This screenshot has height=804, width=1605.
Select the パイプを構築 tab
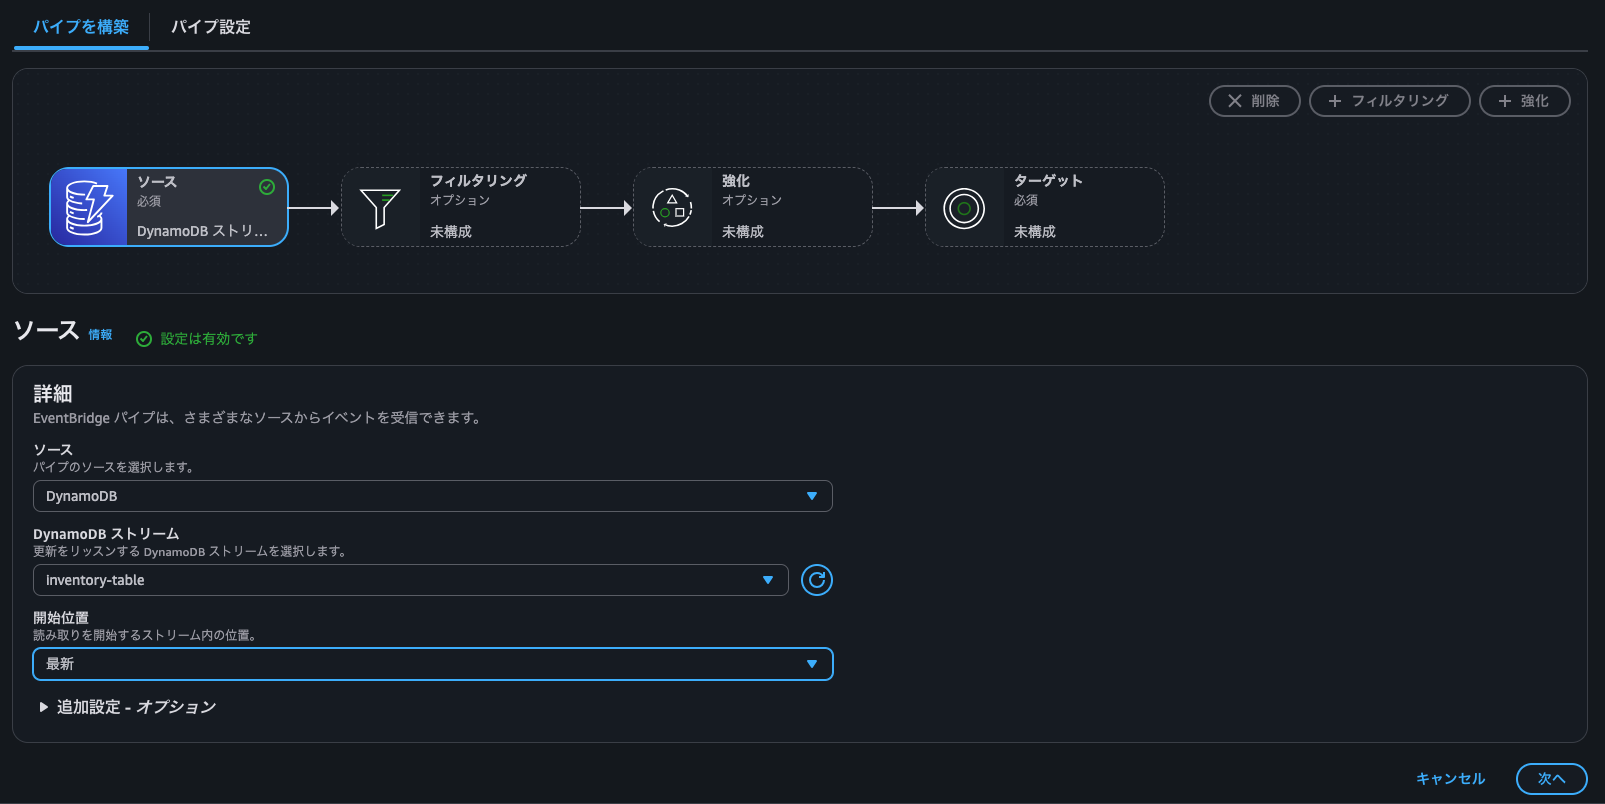pyautogui.click(x=81, y=27)
